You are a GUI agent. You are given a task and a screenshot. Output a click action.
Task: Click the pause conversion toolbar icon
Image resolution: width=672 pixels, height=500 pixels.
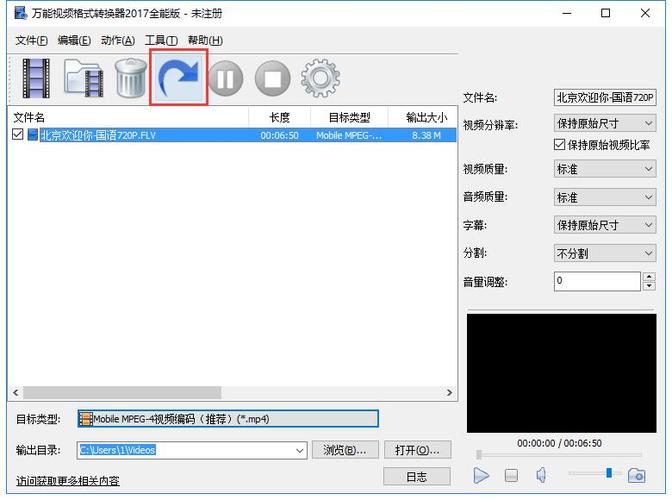tap(226, 78)
